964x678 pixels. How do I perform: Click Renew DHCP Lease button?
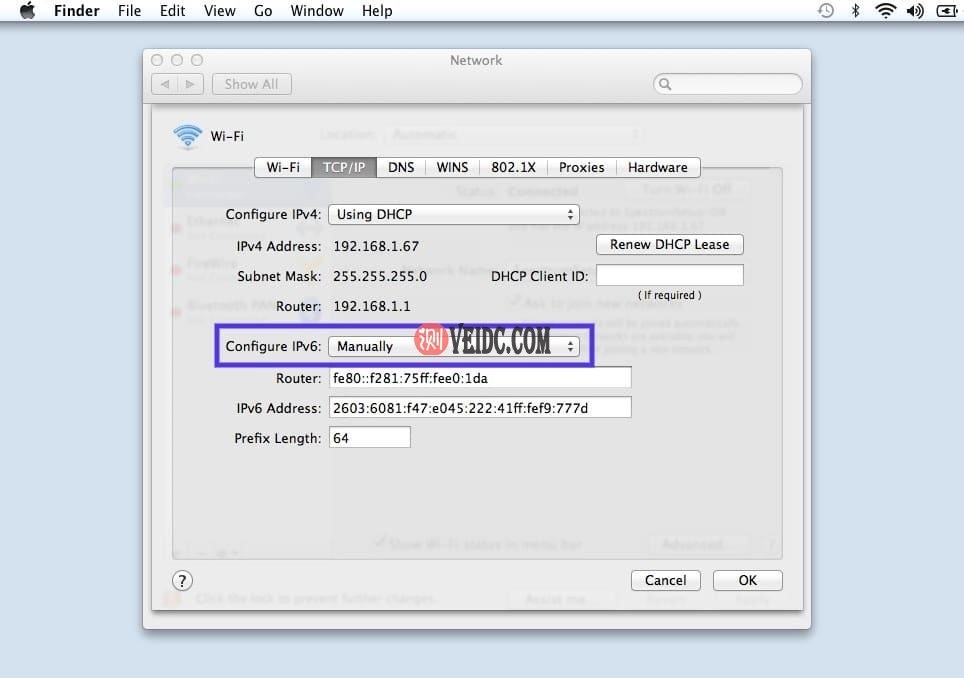click(x=670, y=244)
